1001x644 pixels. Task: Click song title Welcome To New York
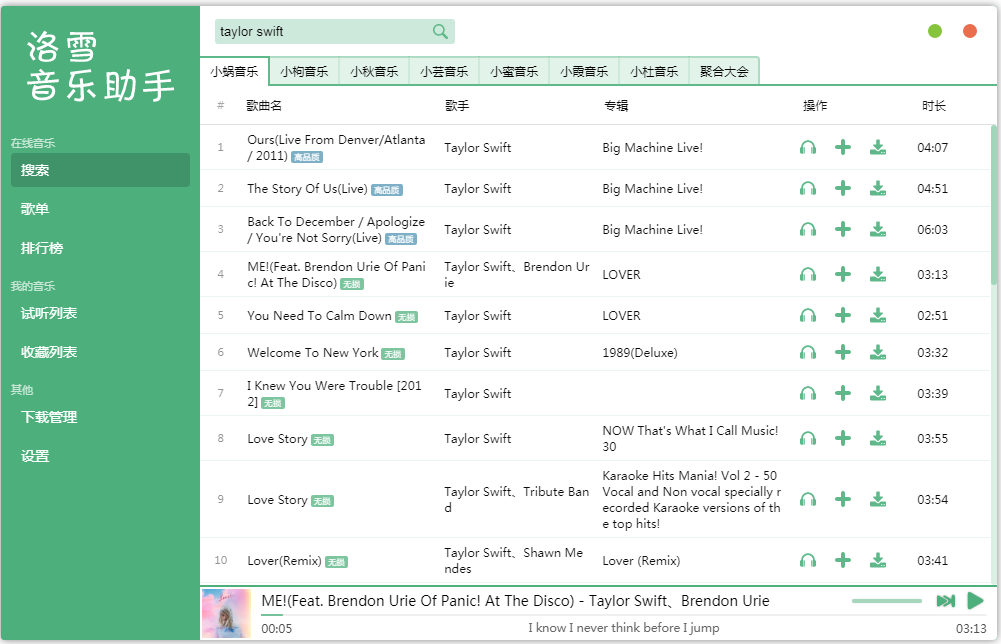point(313,352)
